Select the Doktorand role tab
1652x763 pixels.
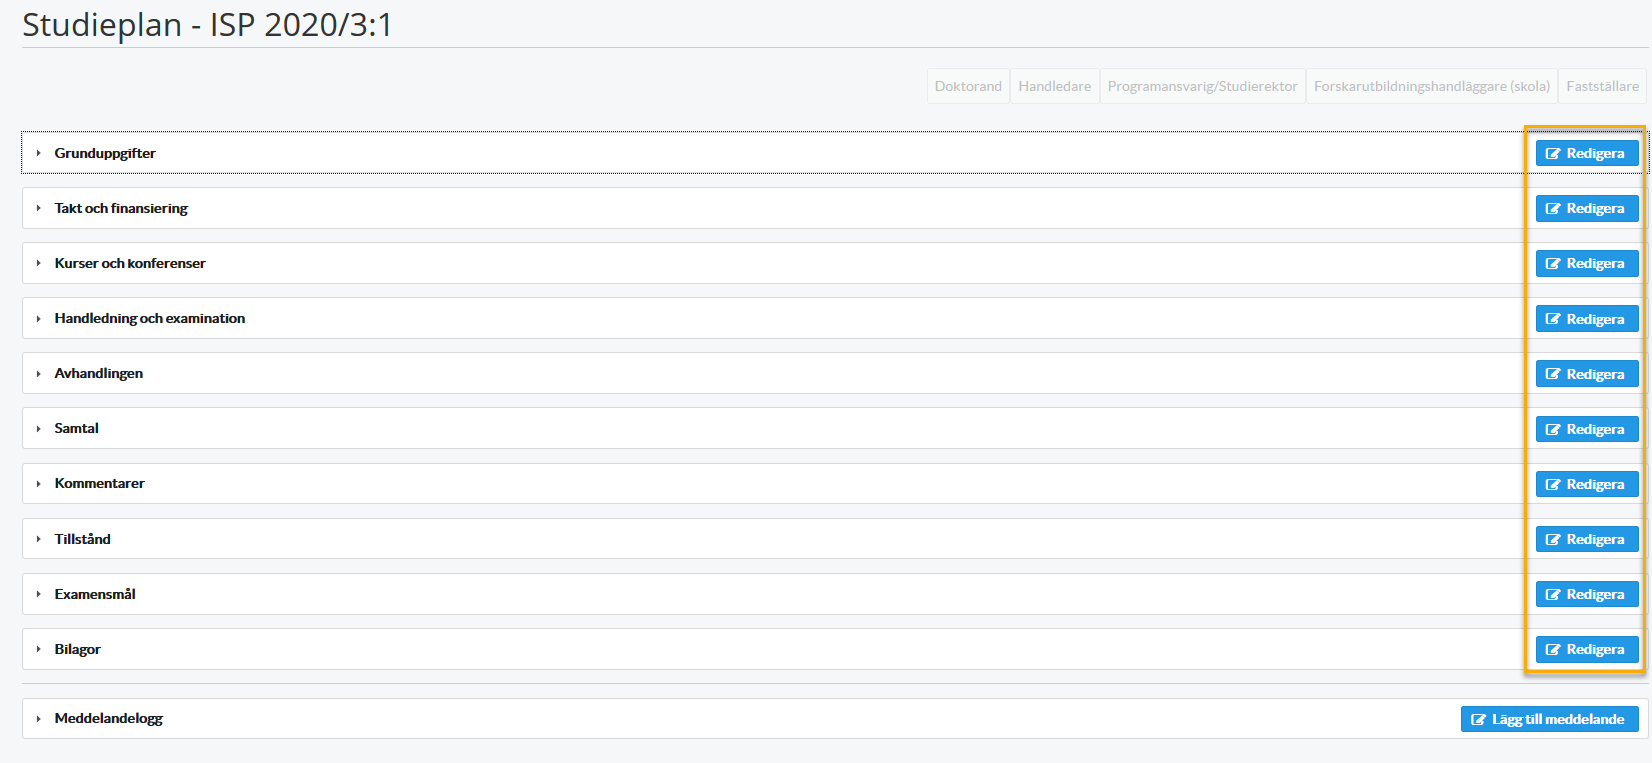(968, 86)
